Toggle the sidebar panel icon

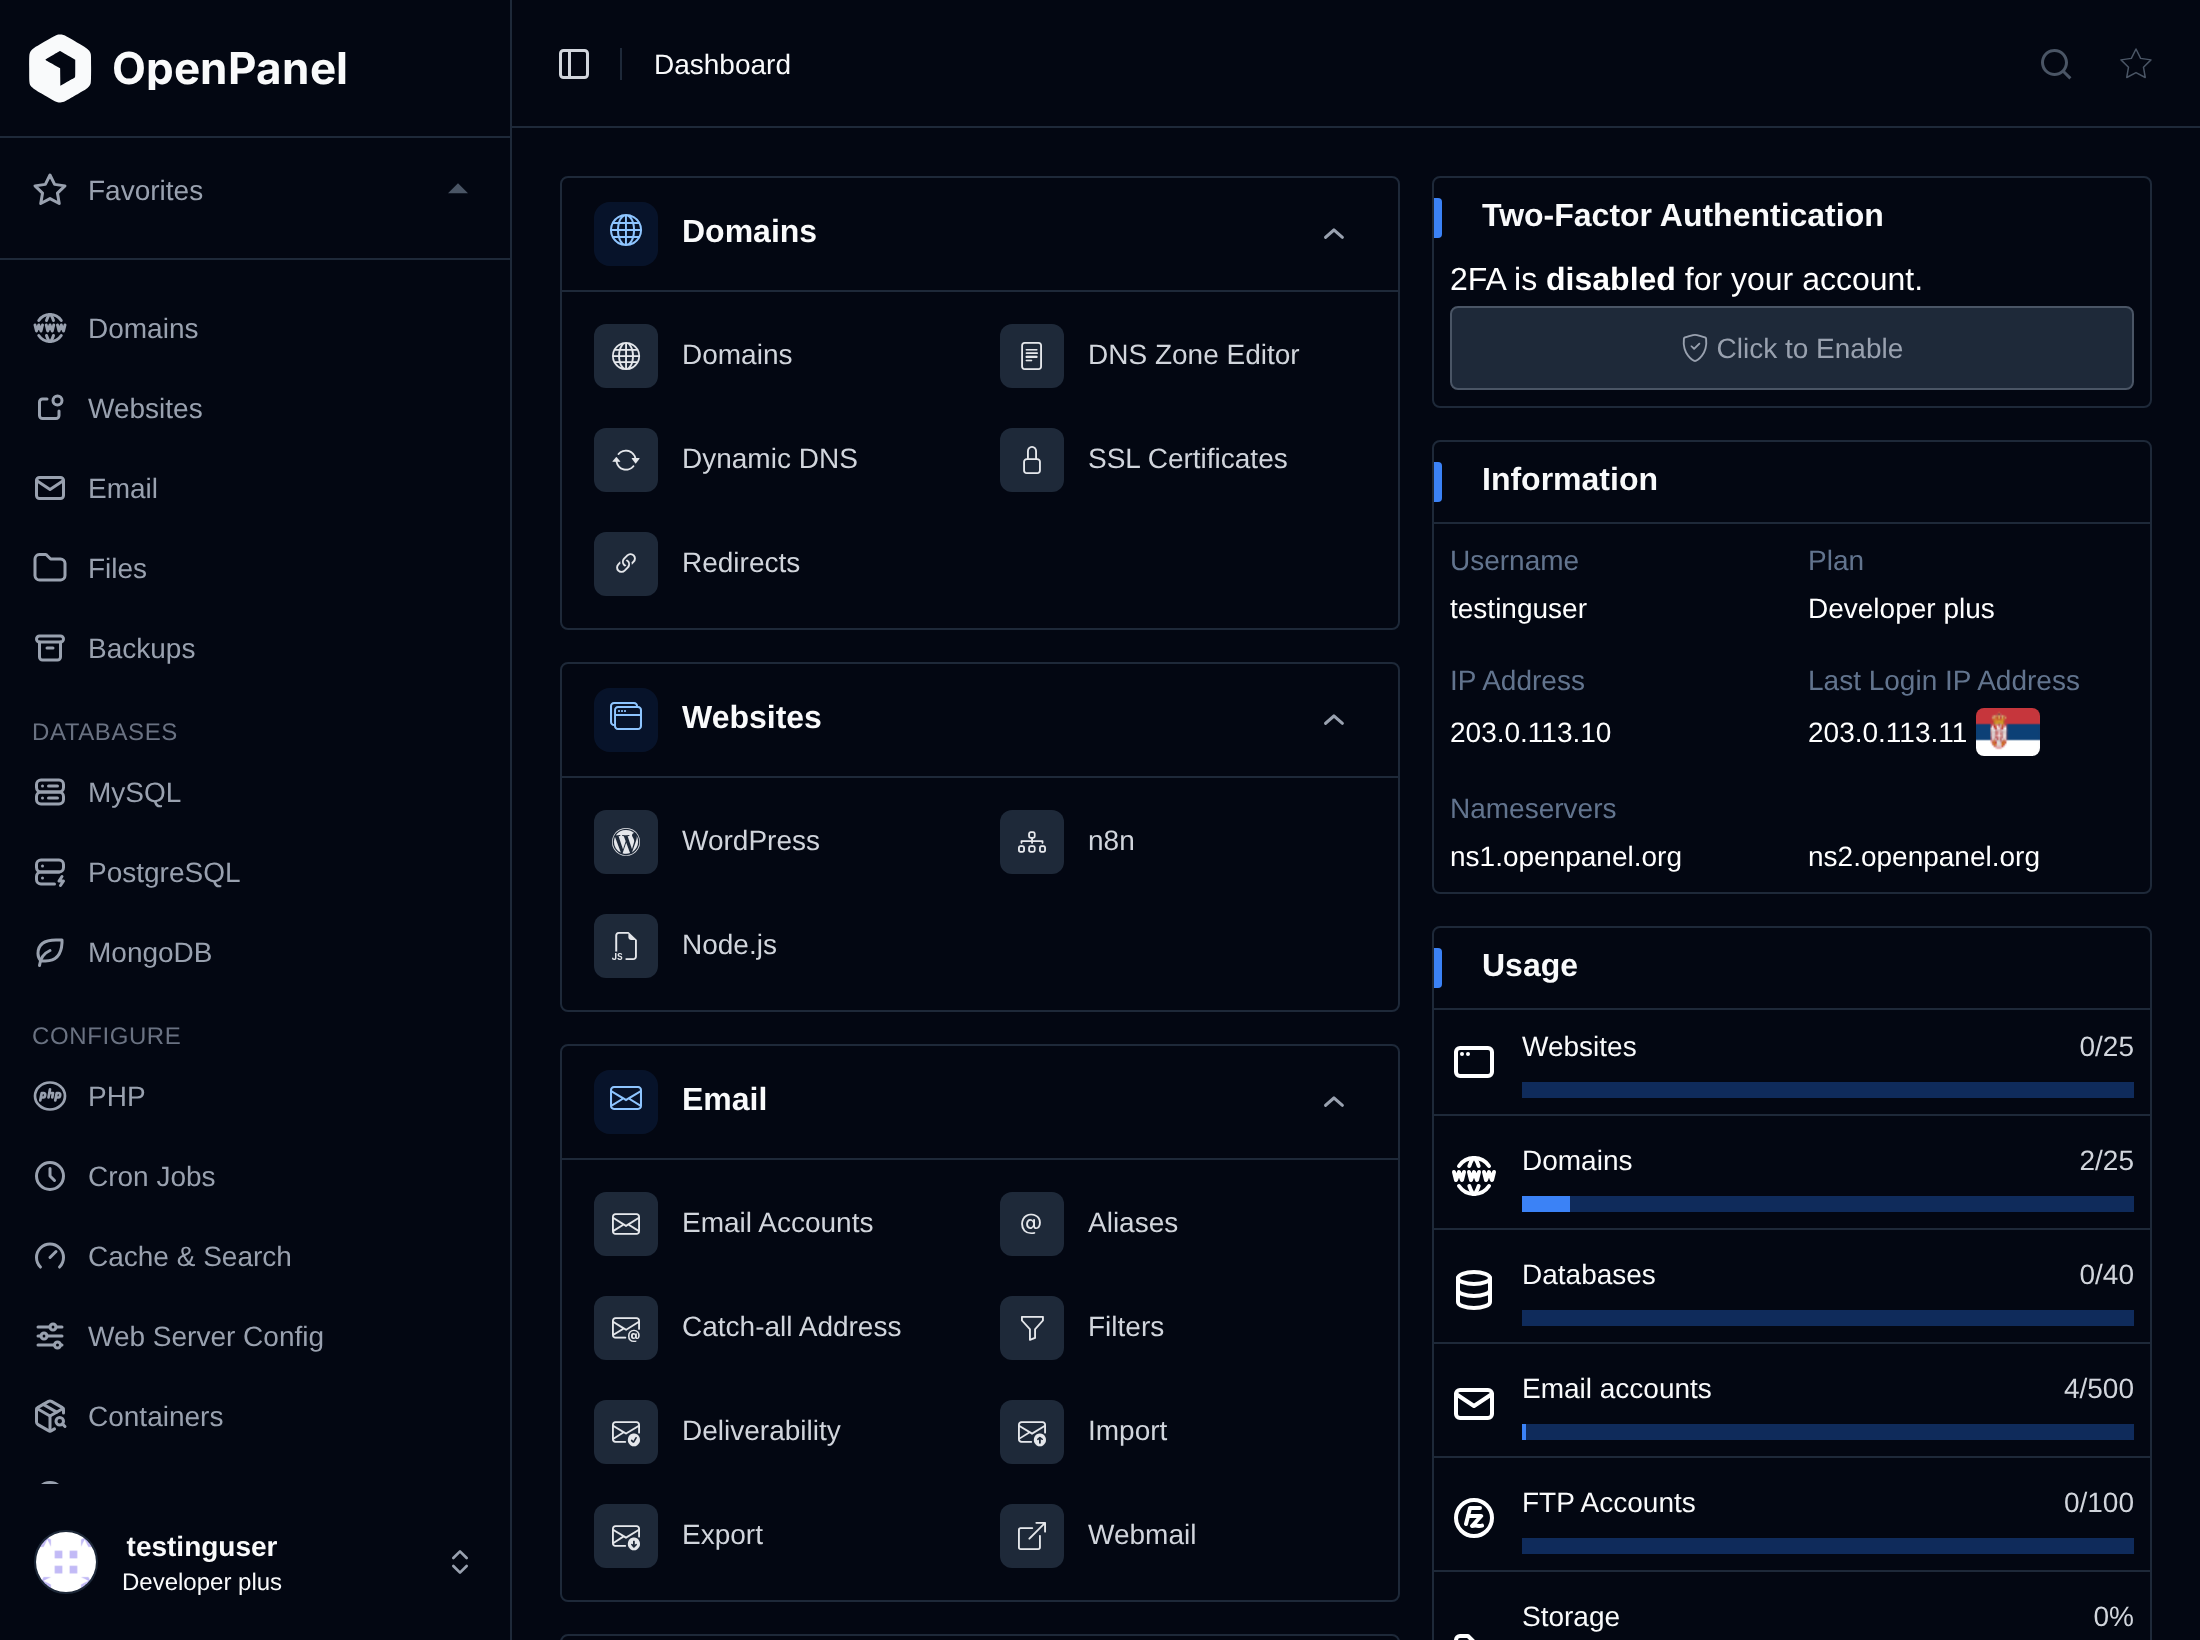(x=574, y=64)
